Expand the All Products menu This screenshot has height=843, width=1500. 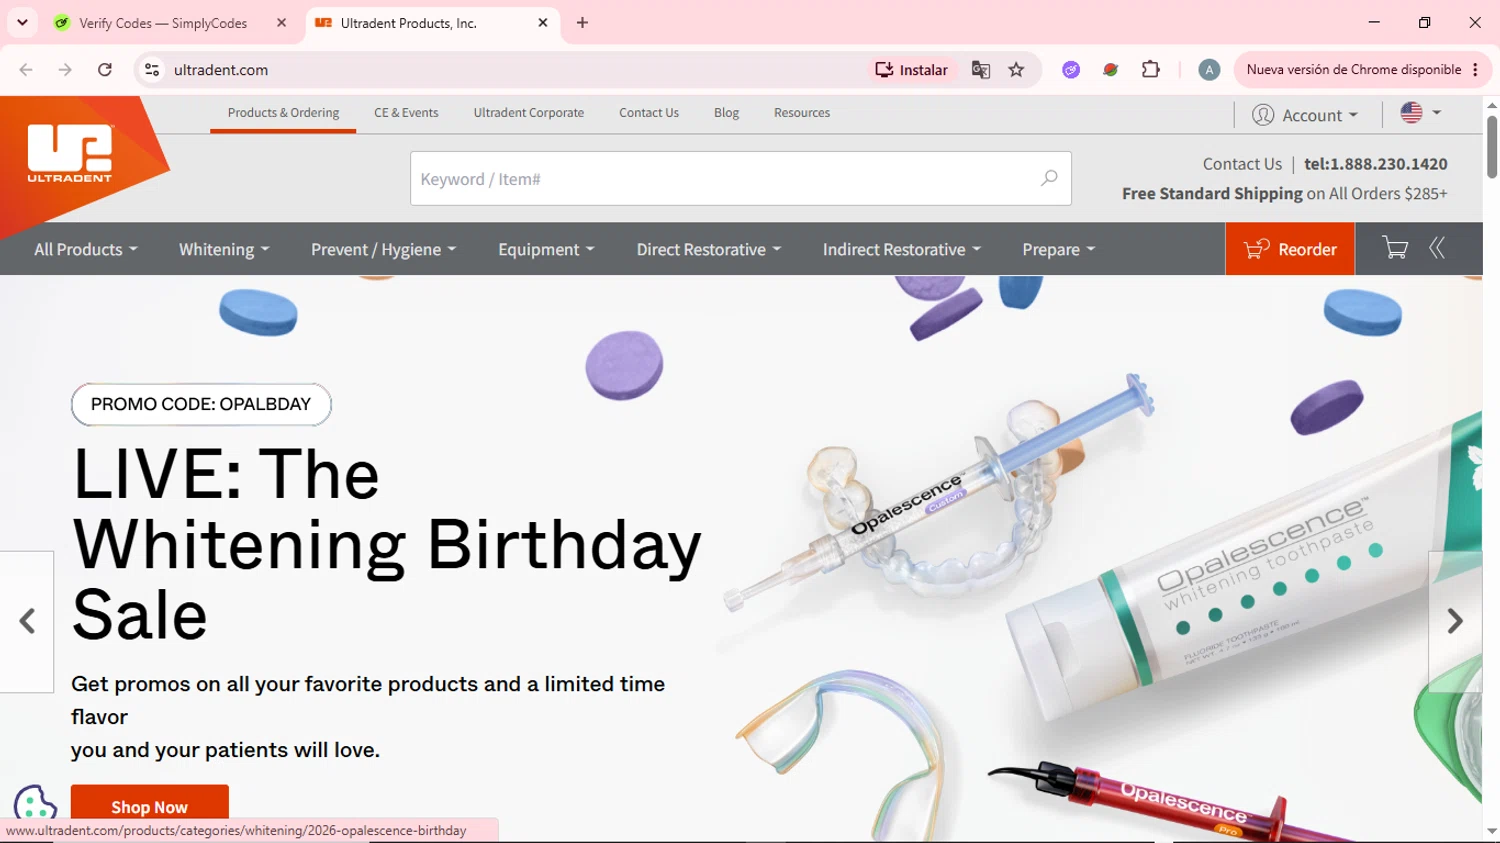point(86,249)
